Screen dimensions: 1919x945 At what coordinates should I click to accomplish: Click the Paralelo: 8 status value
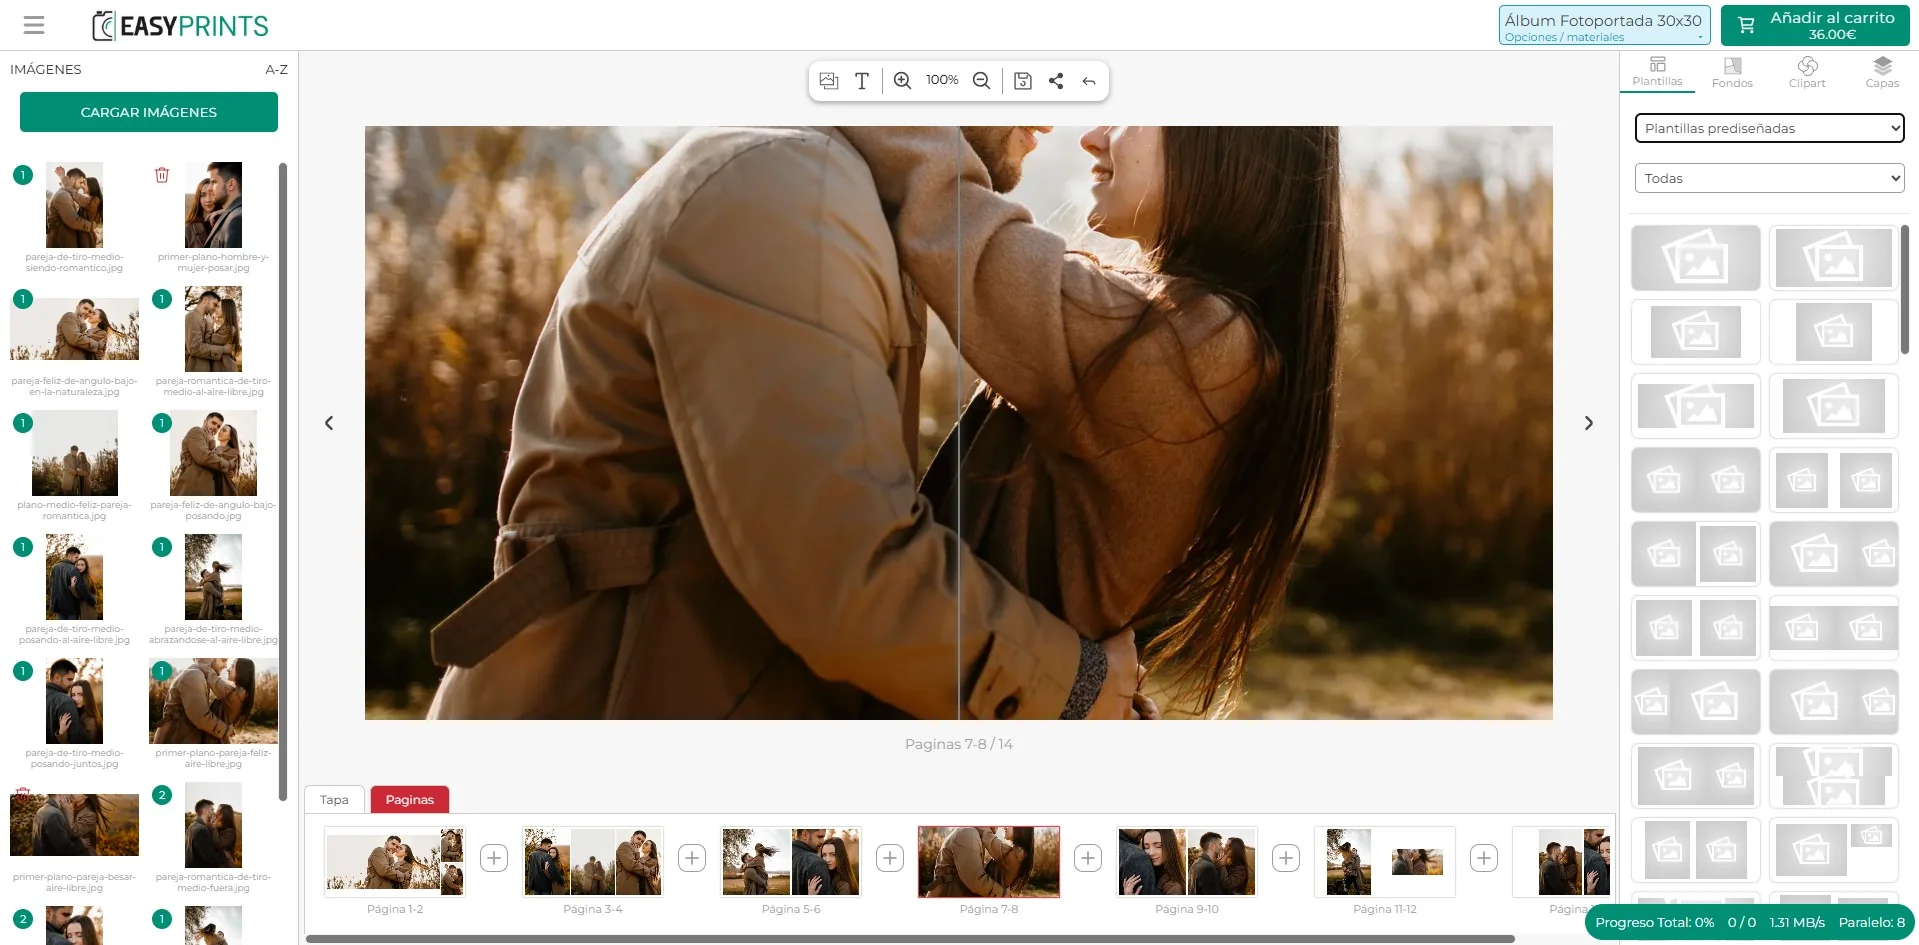pyautogui.click(x=1872, y=922)
